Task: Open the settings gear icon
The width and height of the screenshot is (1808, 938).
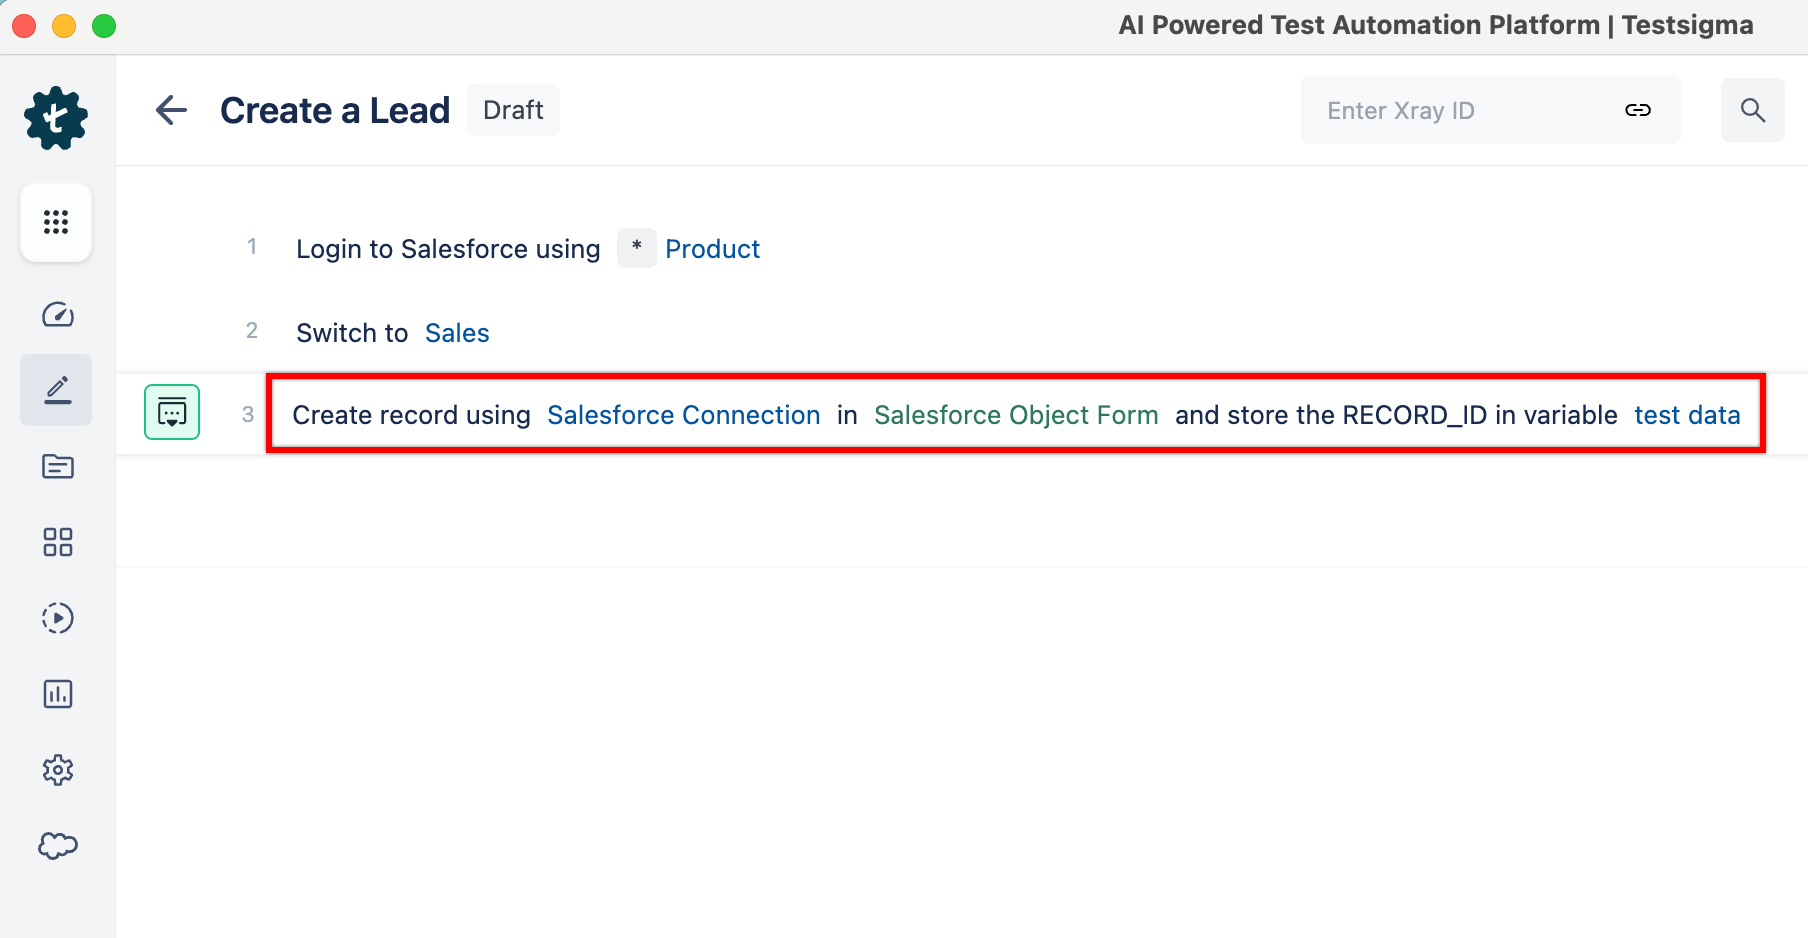Action: (x=57, y=770)
